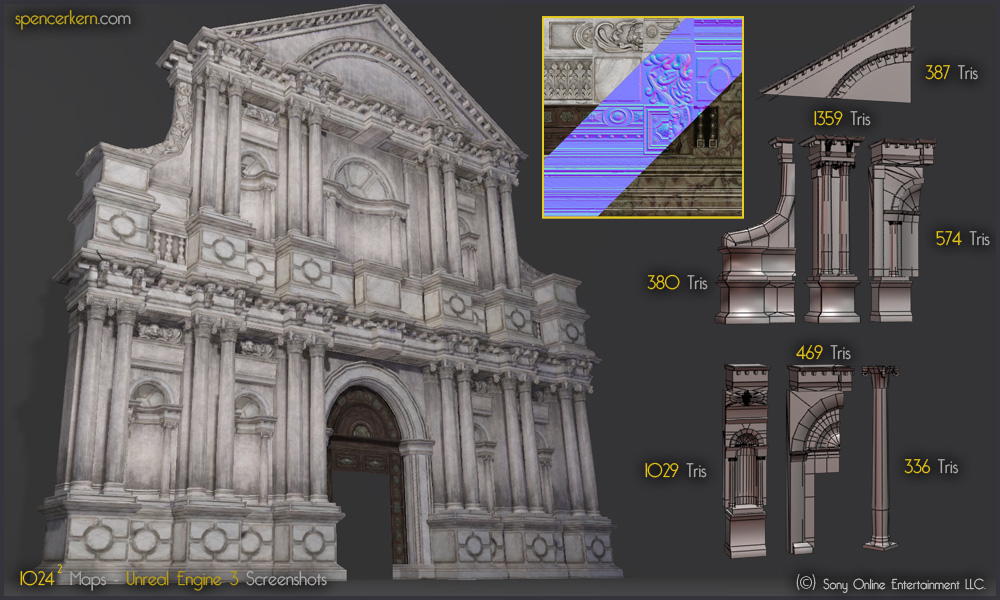Select the single column wireframe model
Image resolution: width=1000 pixels, height=600 pixels.
(x=880, y=458)
